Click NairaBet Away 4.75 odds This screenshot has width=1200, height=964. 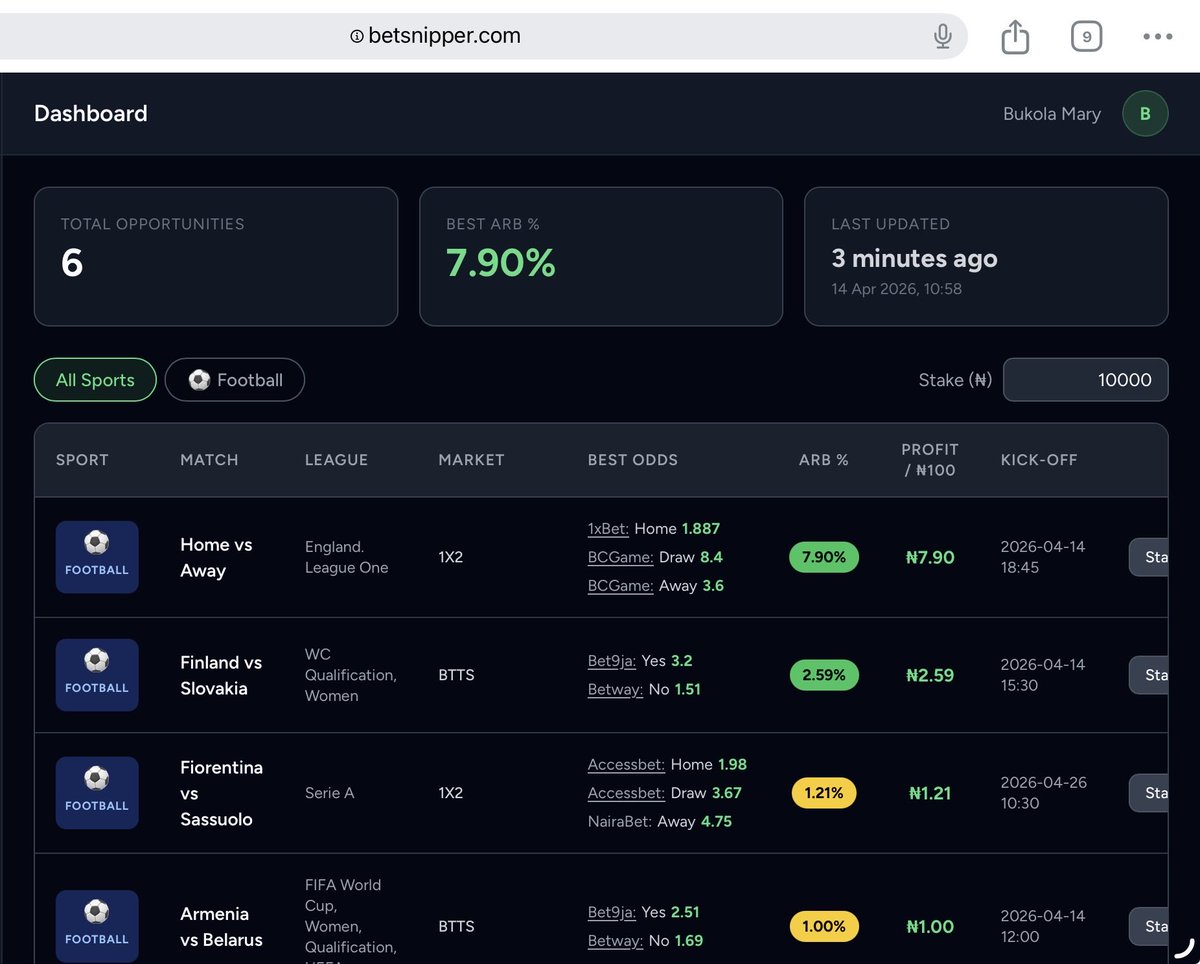[660, 822]
